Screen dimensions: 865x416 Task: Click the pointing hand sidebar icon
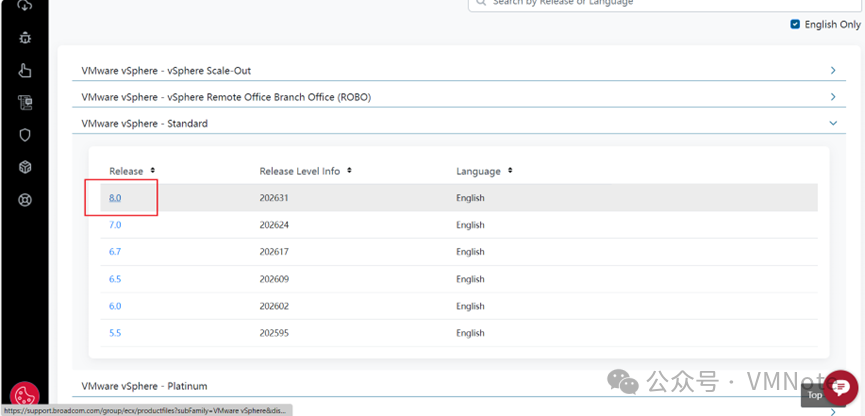point(25,70)
